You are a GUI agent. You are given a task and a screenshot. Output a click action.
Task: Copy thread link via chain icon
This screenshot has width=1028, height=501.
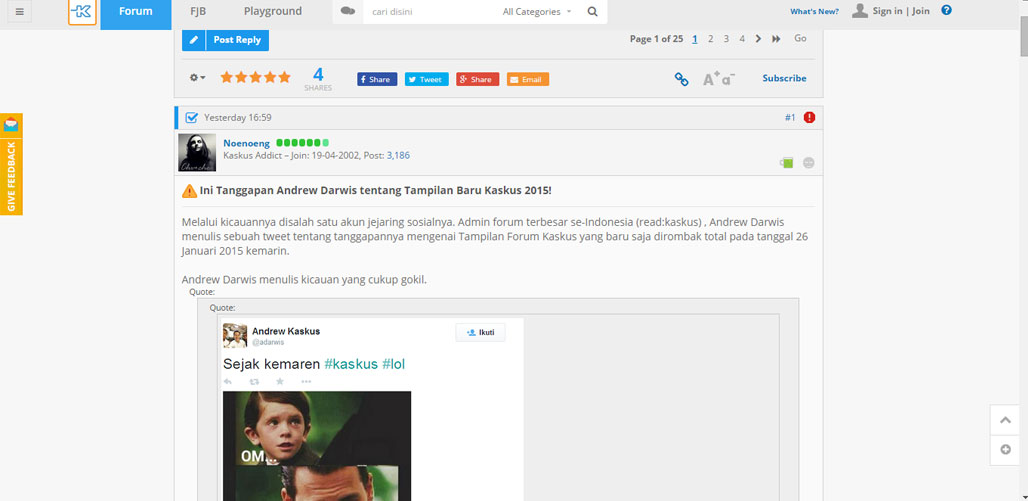point(682,79)
